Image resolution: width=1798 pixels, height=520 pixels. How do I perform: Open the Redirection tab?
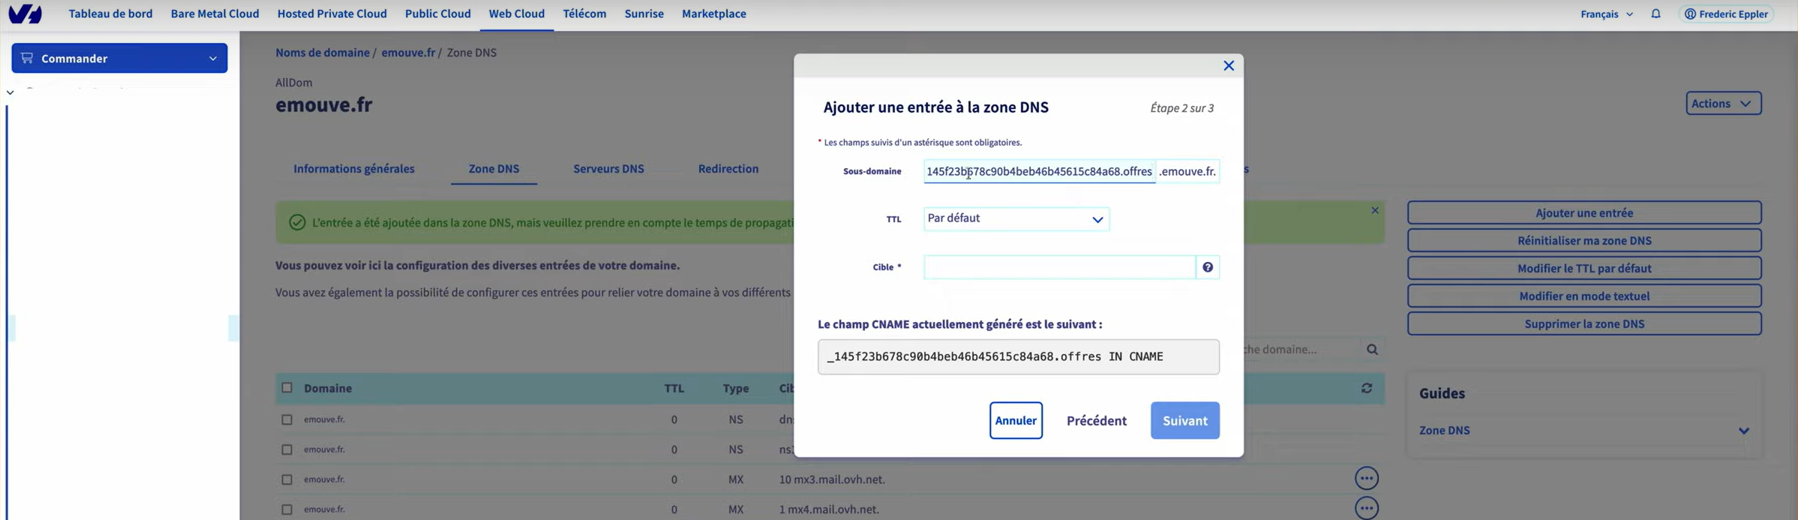(728, 169)
